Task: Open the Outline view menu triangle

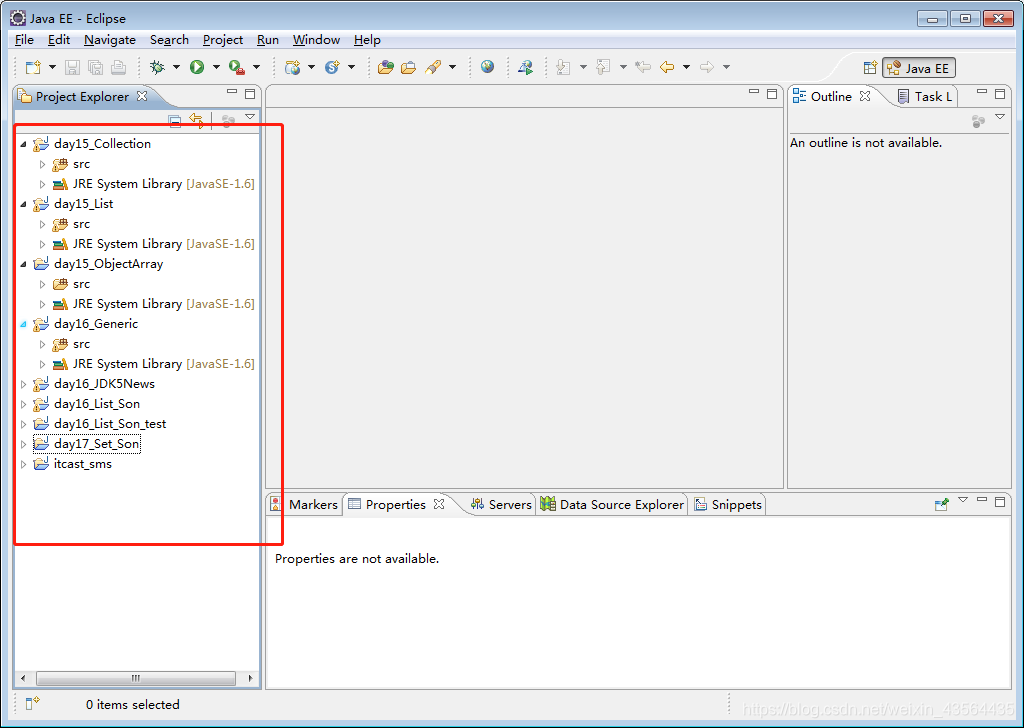Action: coord(1000,117)
